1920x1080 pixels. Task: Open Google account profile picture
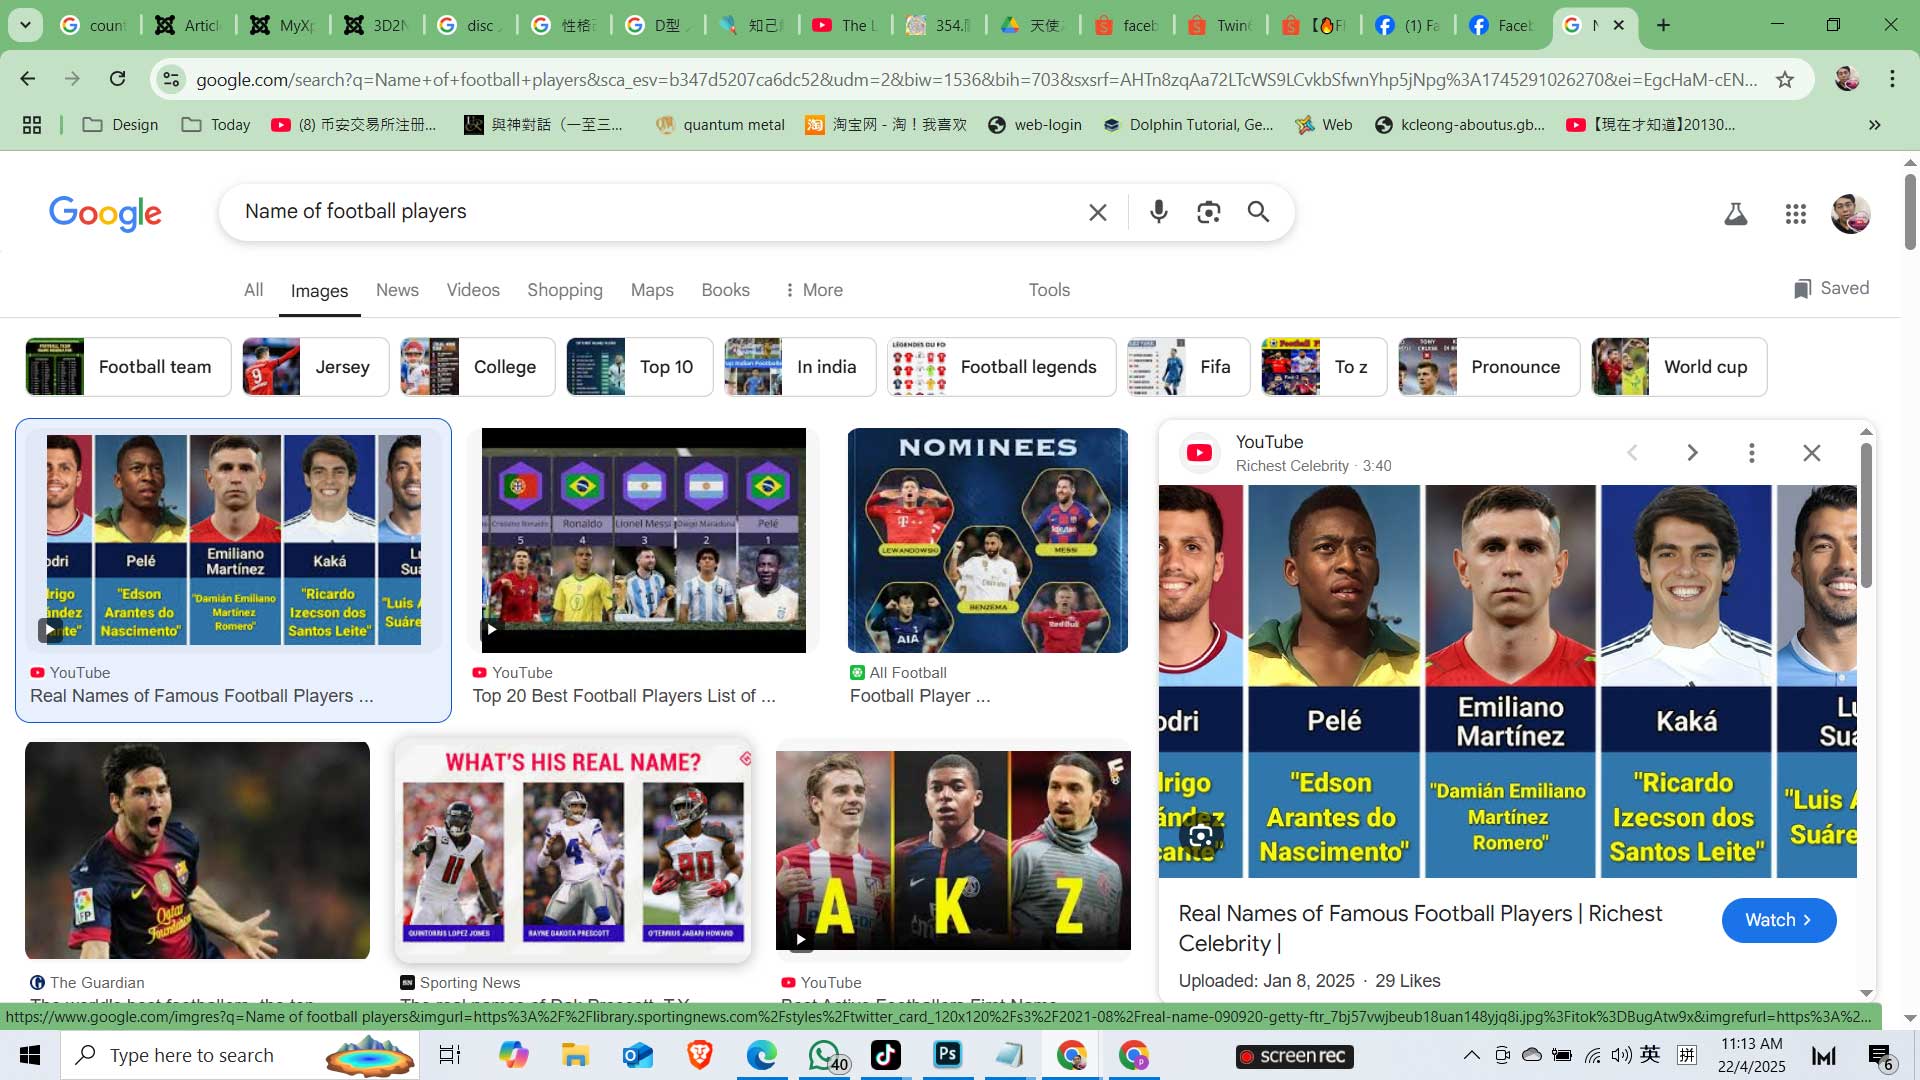tap(1850, 213)
